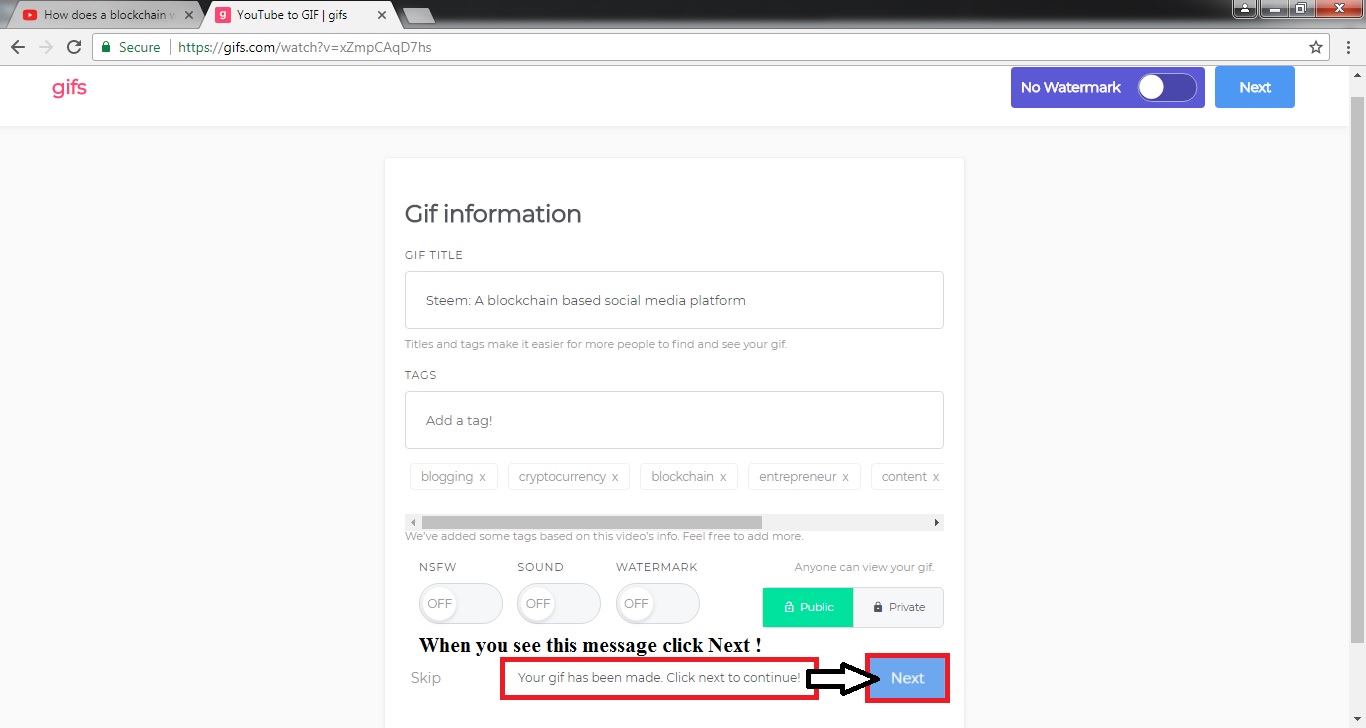Click the Chrome user profile icon
Image resolution: width=1366 pixels, height=728 pixels.
click(x=1244, y=8)
